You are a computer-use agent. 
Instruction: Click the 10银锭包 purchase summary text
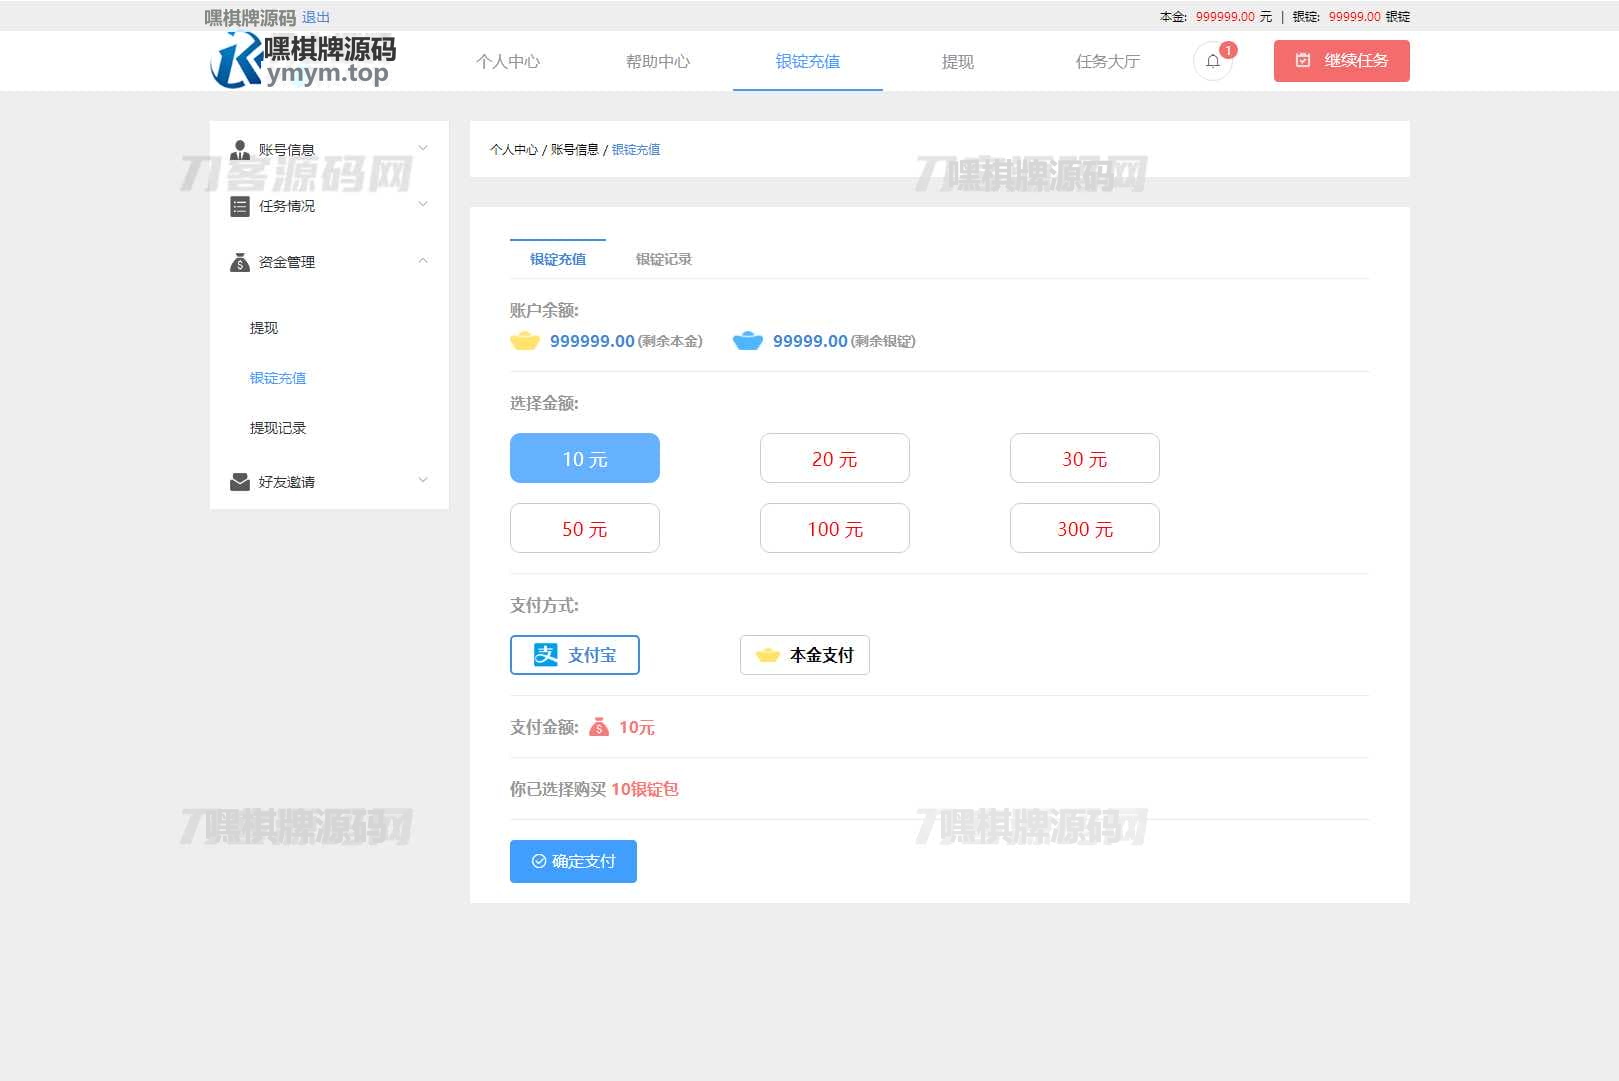coord(645,789)
